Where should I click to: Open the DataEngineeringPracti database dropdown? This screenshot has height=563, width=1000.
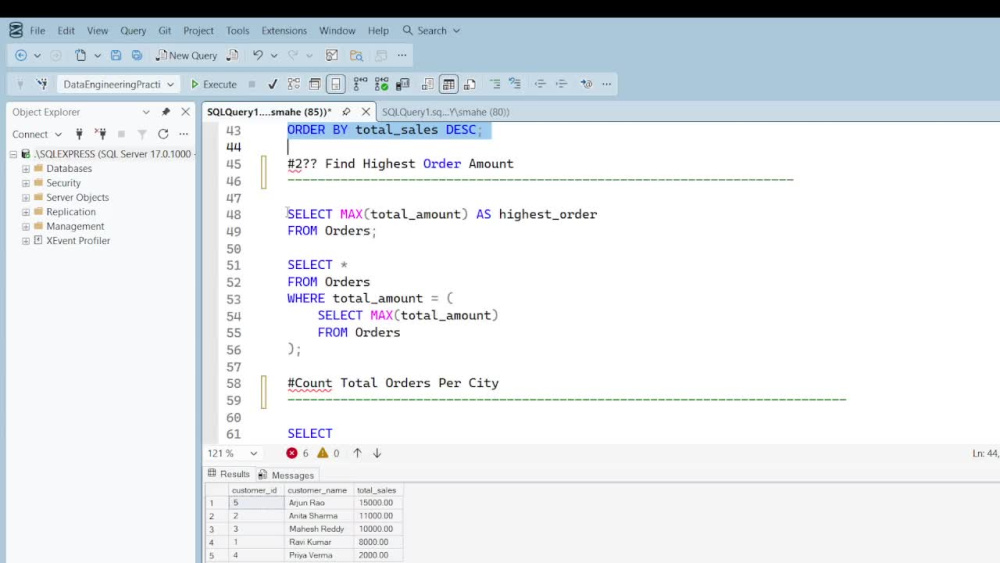pyautogui.click(x=118, y=84)
